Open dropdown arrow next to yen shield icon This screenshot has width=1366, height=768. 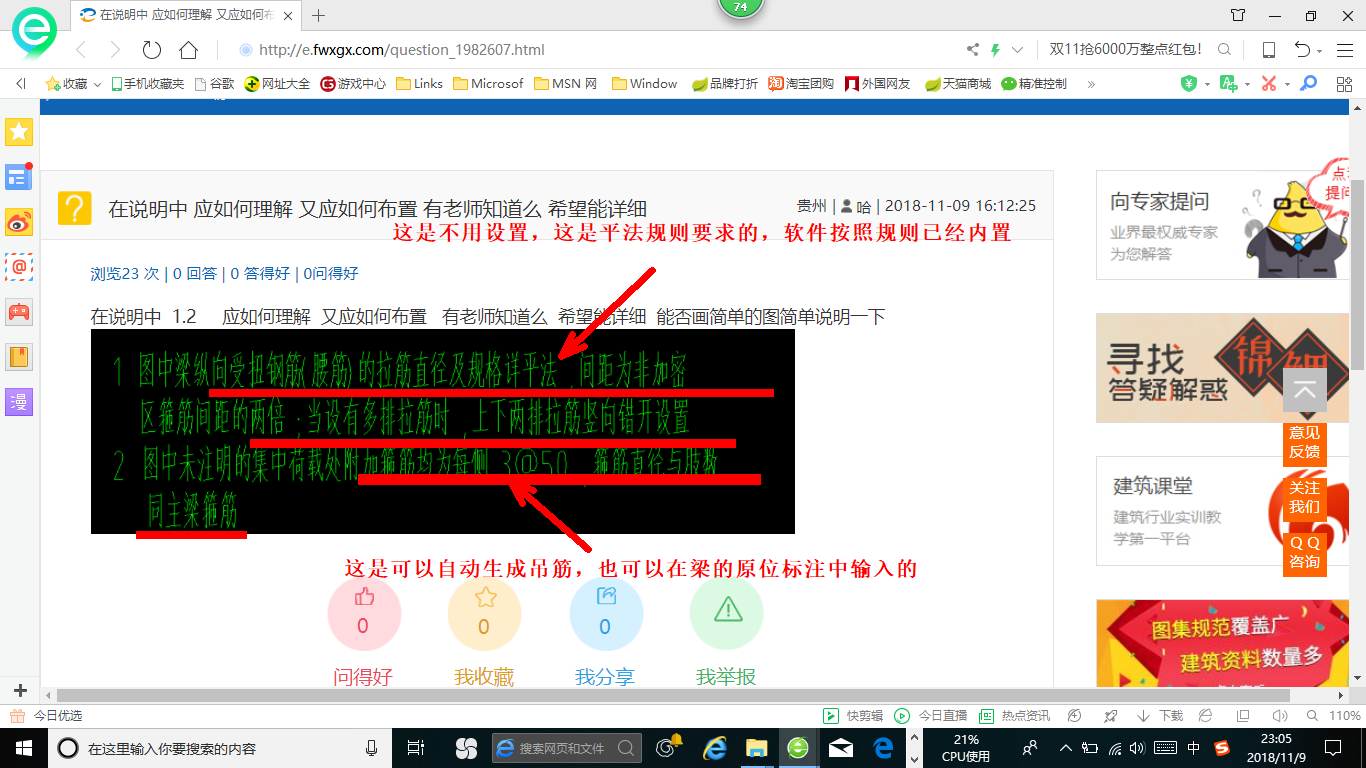click(1207, 85)
